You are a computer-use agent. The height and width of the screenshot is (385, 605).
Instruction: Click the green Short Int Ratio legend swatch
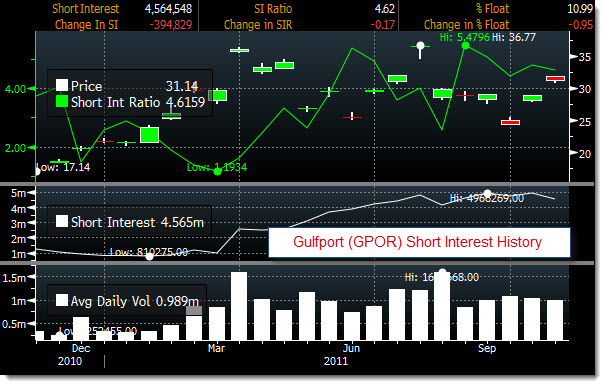tap(62, 101)
